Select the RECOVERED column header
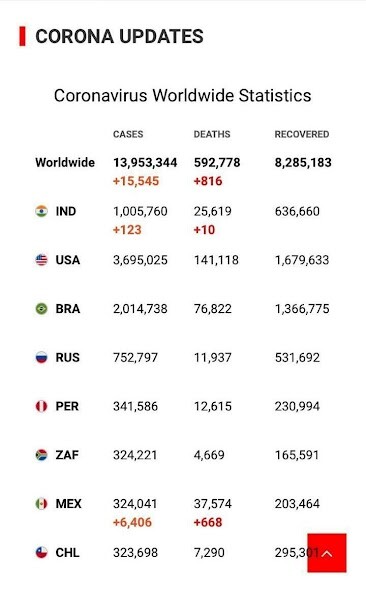Viewport: 366px width, 592px height. pyautogui.click(x=302, y=134)
